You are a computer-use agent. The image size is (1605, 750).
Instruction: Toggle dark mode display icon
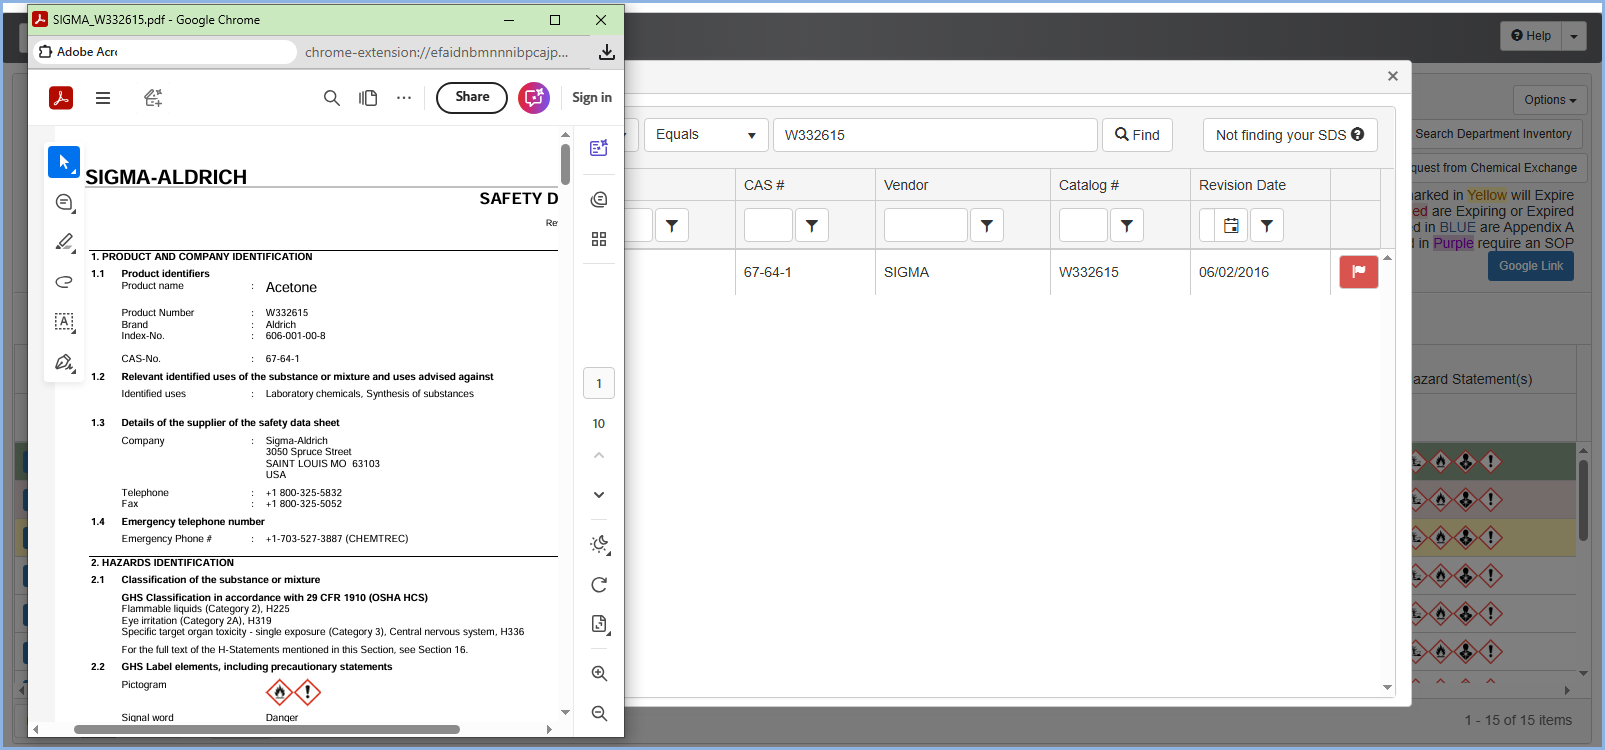click(599, 544)
